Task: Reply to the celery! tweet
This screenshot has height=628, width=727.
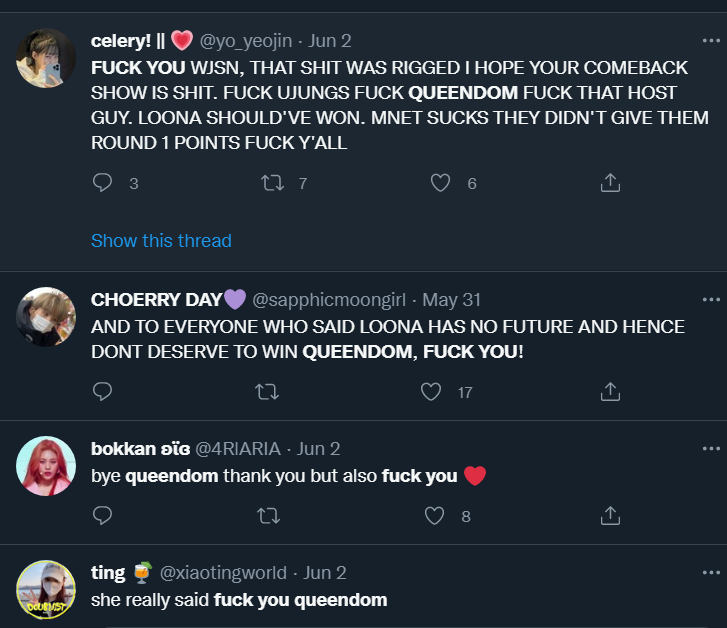Action: [102, 183]
